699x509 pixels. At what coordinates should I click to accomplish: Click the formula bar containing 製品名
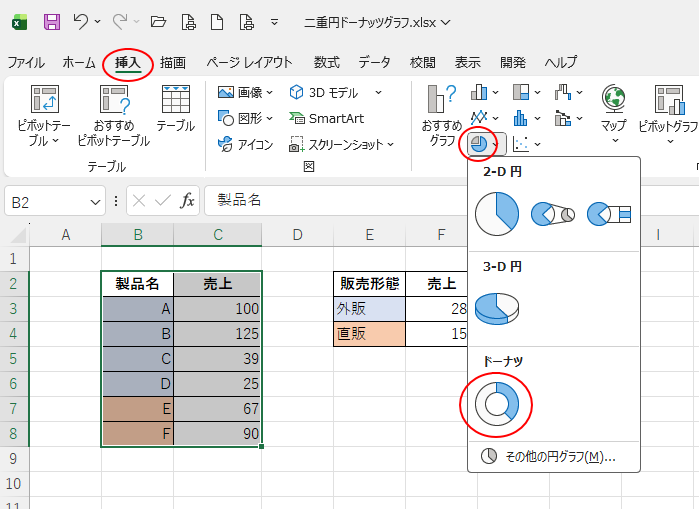337,201
